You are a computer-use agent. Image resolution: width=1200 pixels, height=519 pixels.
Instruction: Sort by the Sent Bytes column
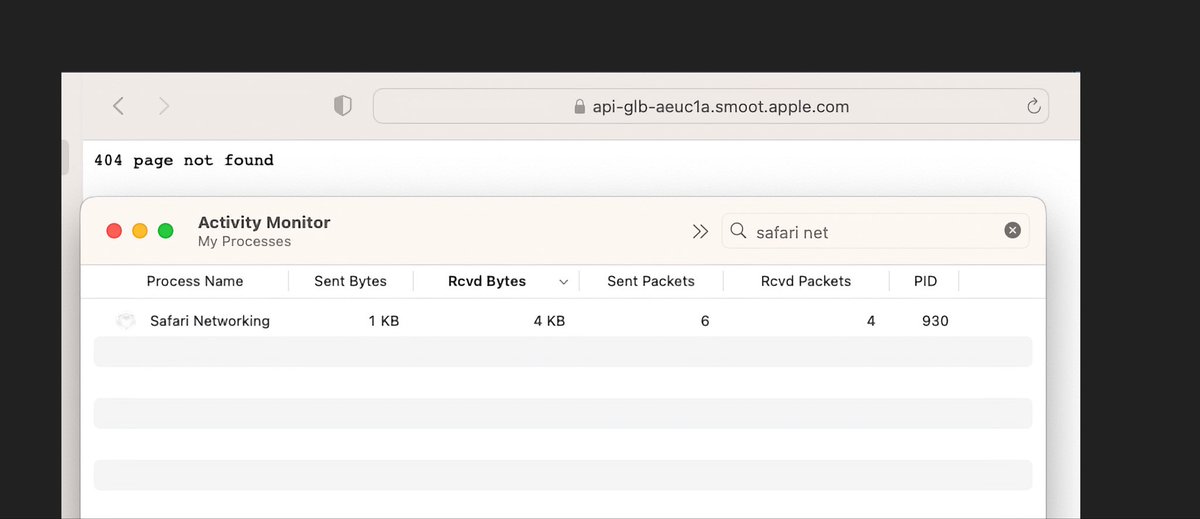[350, 281]
